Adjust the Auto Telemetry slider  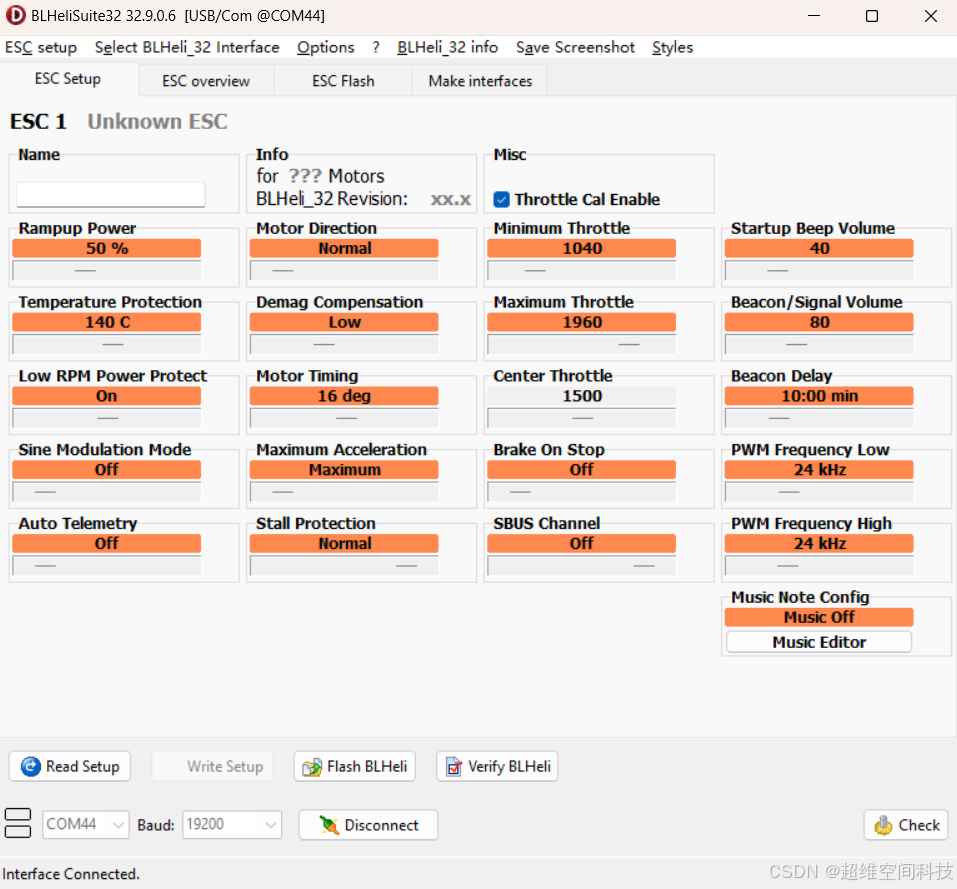click(x=106, y=566)
